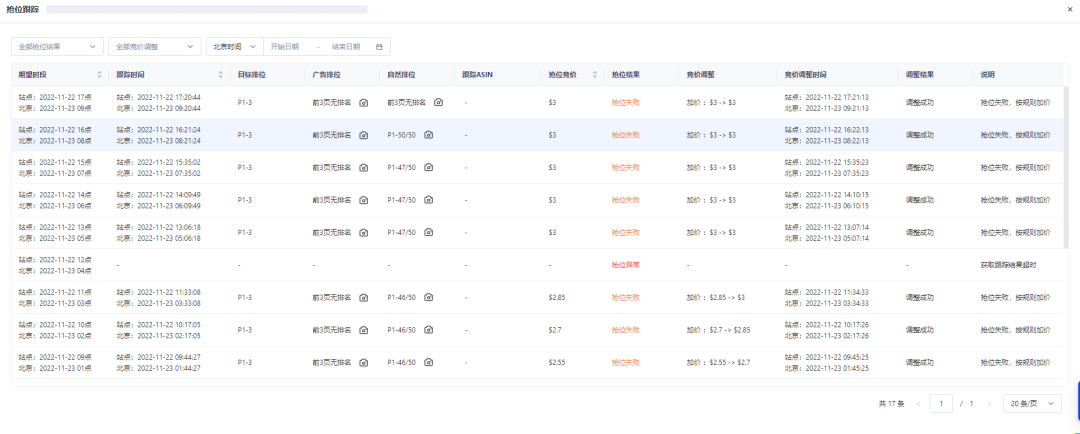Screen dimensions: 1080x434
Task: Click the 说明 column header
Action: (x=988, y=75)
